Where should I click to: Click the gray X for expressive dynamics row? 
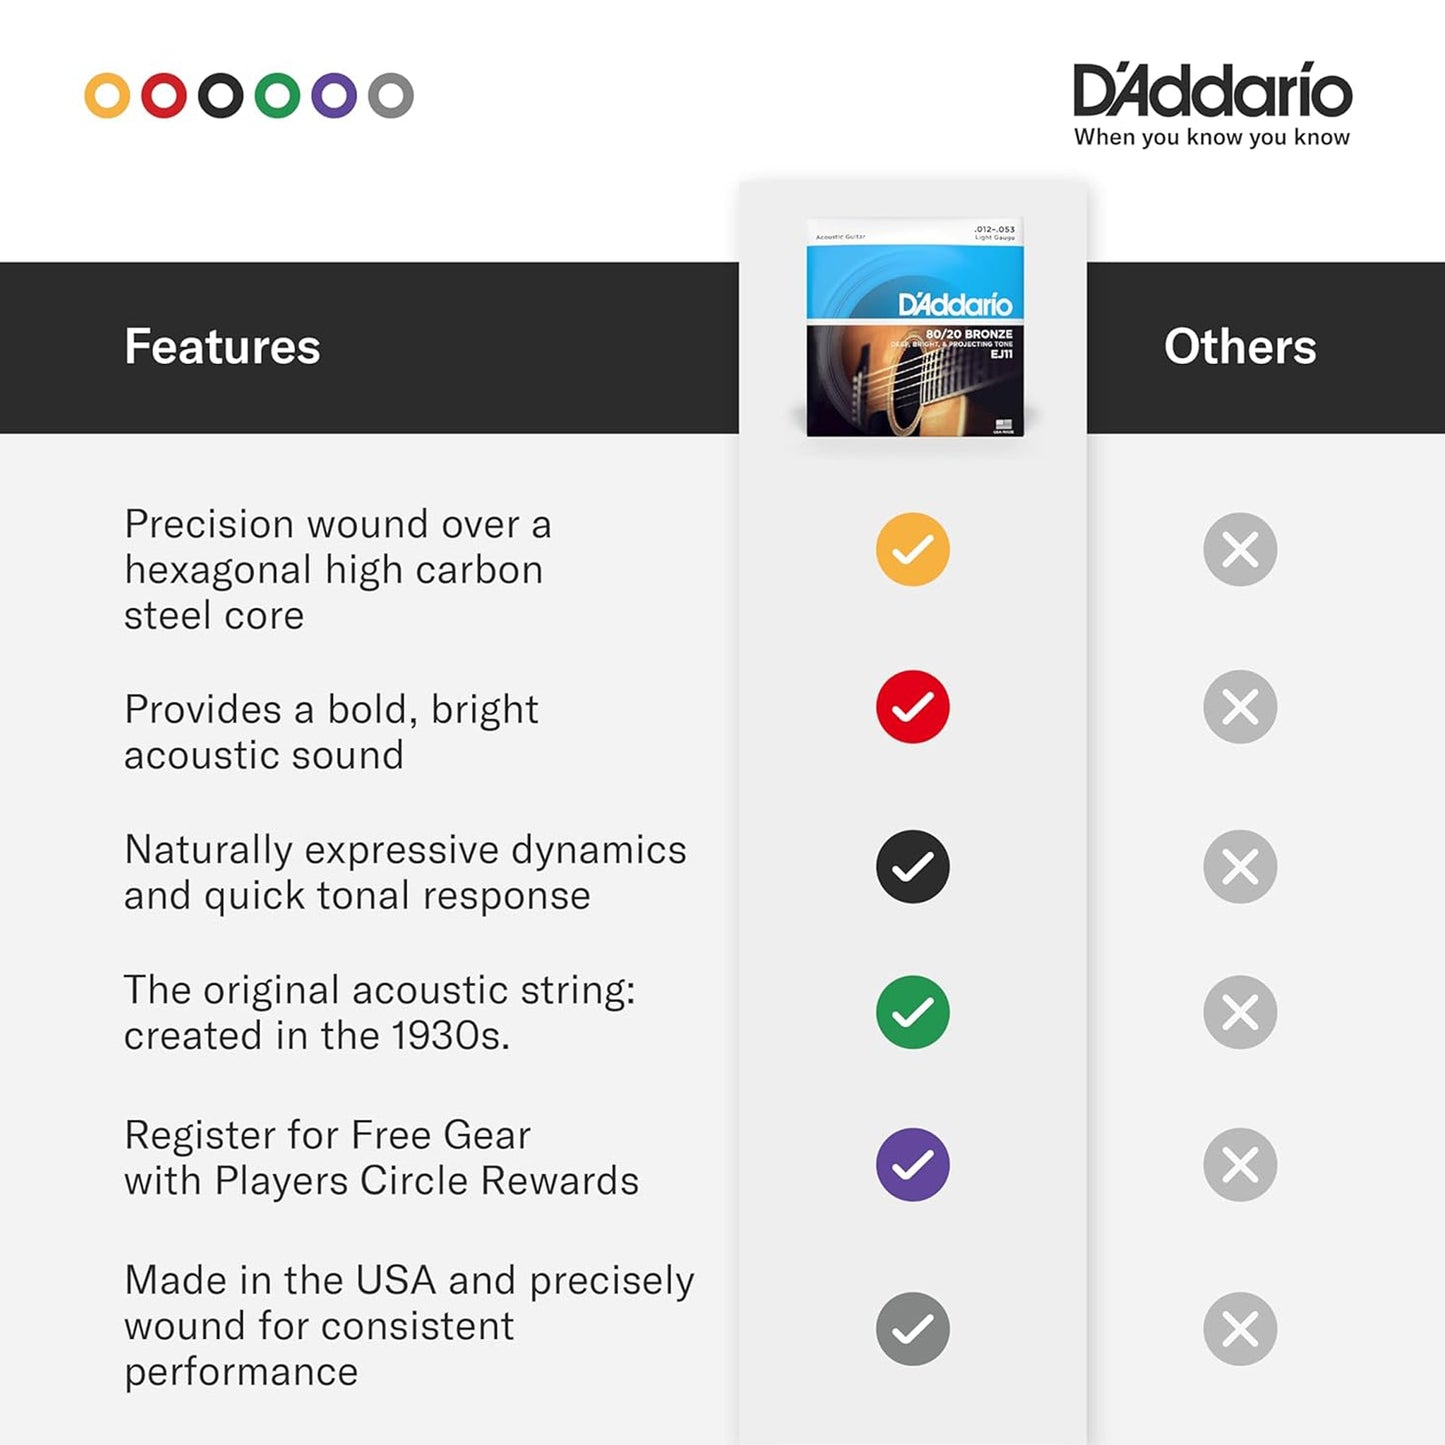[x=1240, y=866]
